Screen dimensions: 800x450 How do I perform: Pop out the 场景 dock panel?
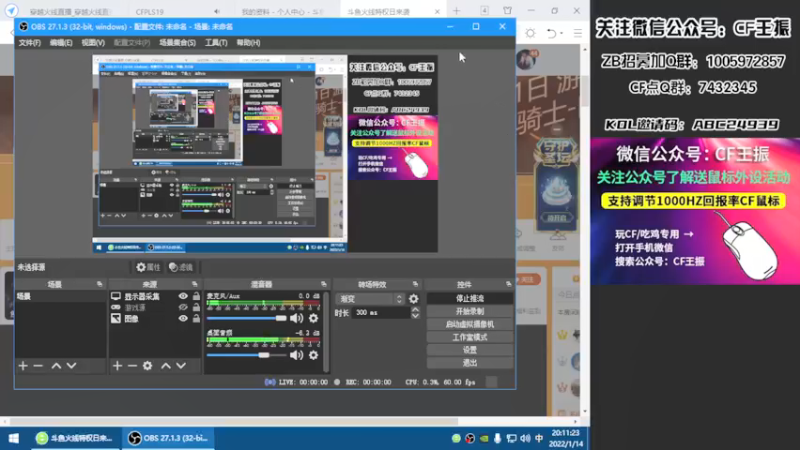point(99,284)
